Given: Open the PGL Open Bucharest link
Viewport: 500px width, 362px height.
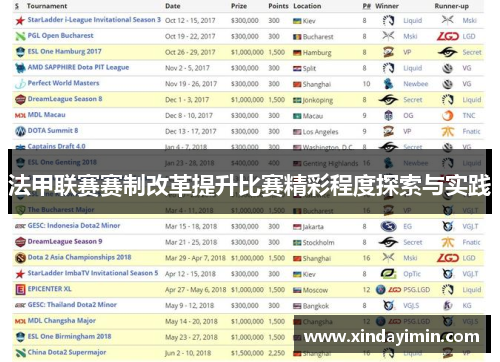Looking at the screenshot, I should pyautogui.click(x=60, y=35).
